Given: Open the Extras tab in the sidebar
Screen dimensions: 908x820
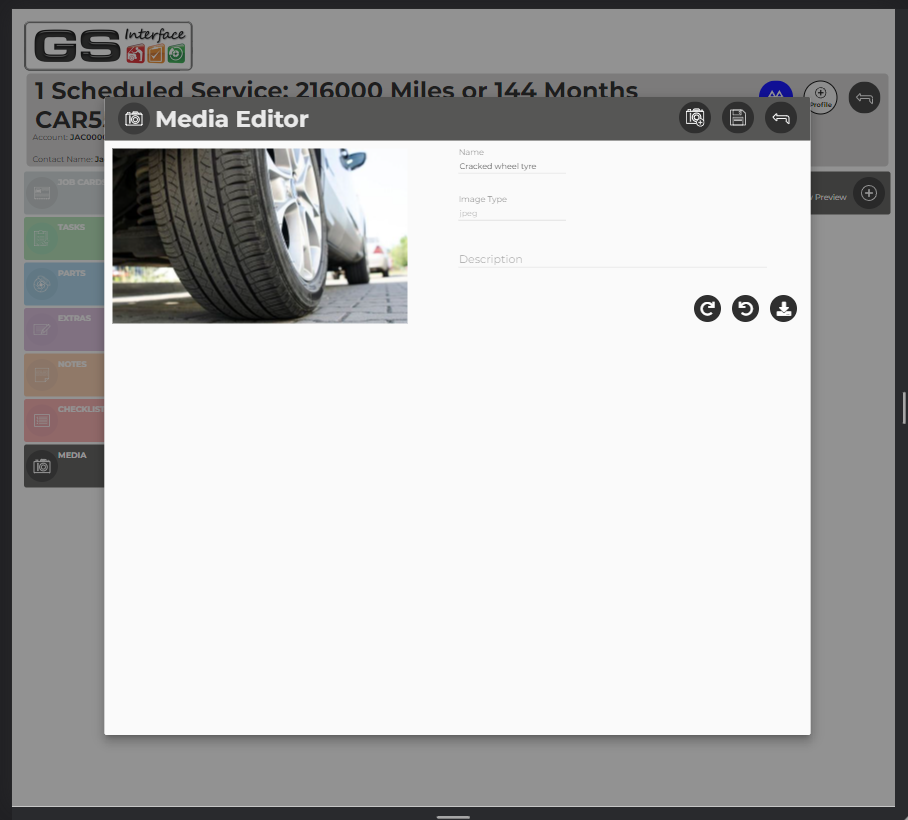Looking at the screenshot, I should pyautogui.click(x=64, y=329).
